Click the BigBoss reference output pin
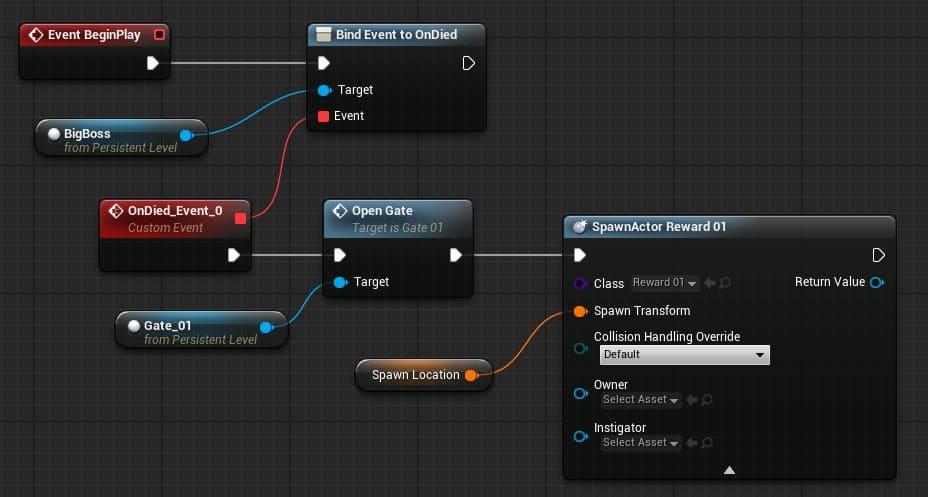 point(186,135)
